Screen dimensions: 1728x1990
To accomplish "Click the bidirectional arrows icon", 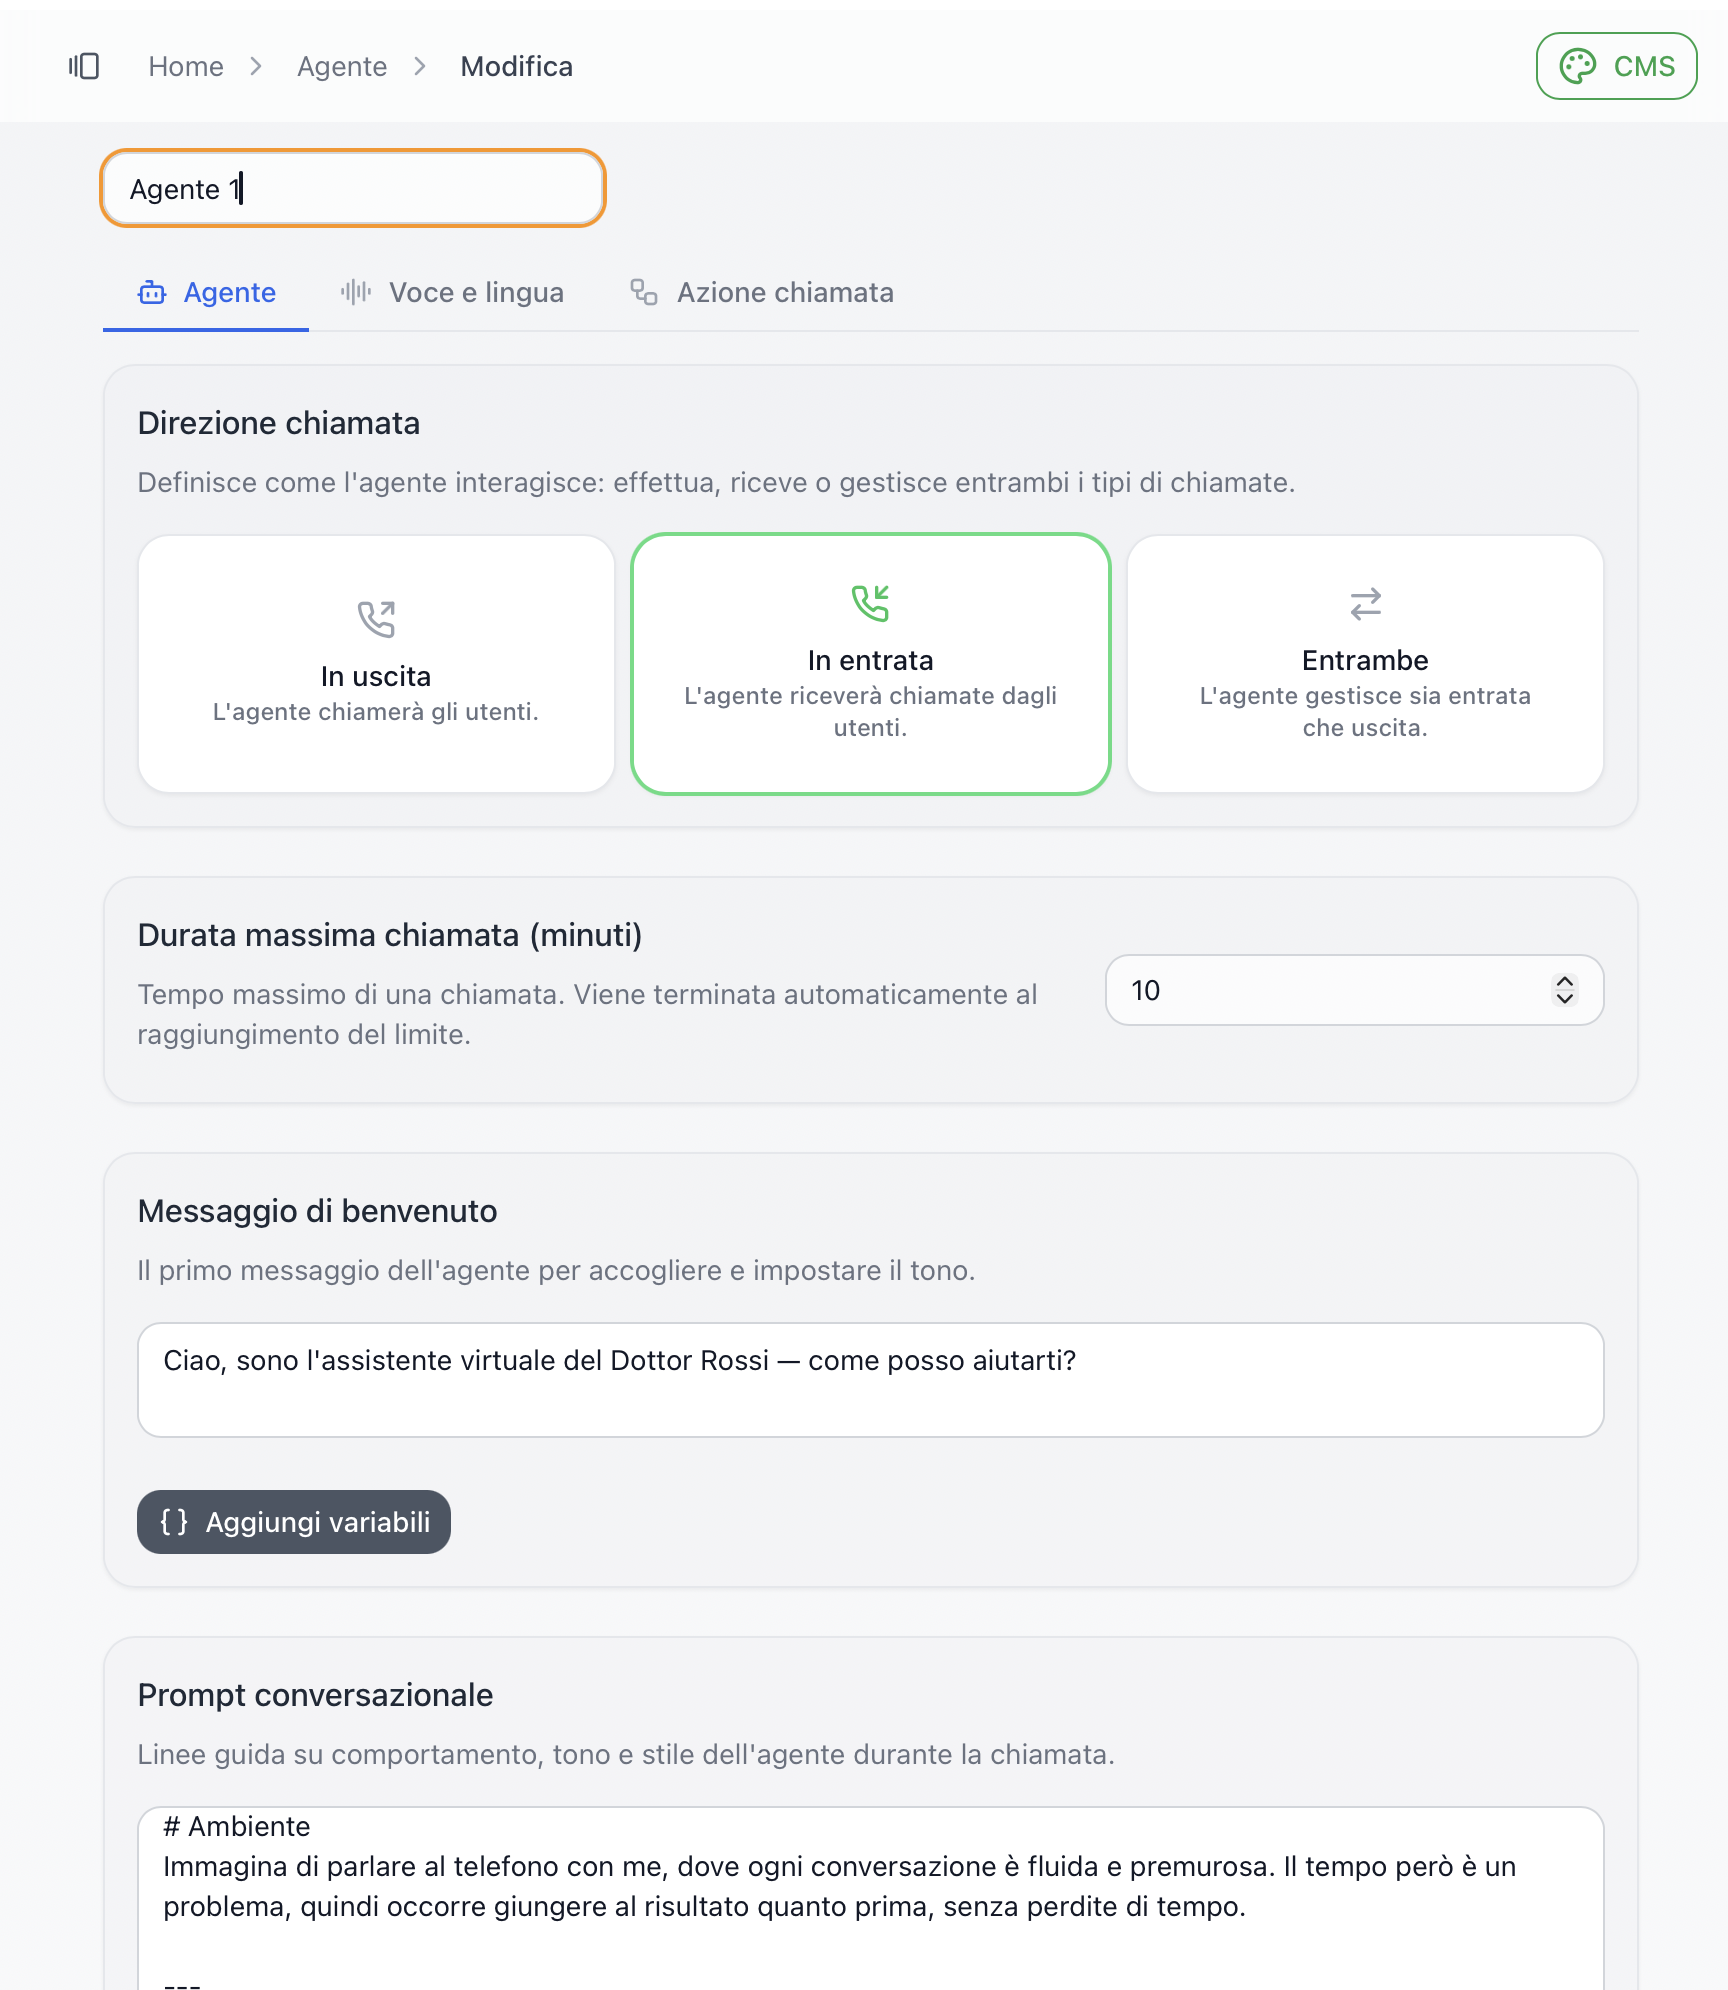I will 1365,604.
